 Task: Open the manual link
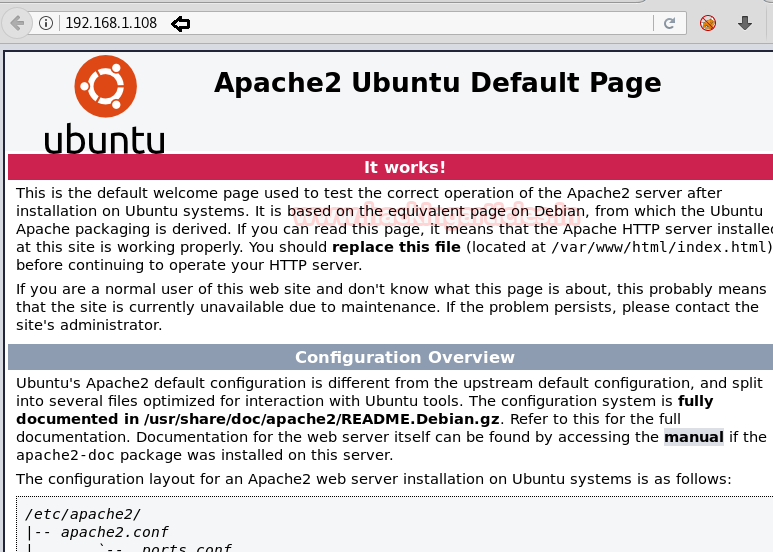pyautogui.click(x=694, y=437)
